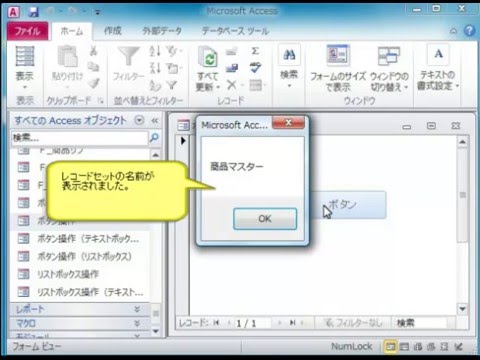Minimize the ribbon with caret icon
Viewport: 480px width, 360px height.
click(x=453, y=31)
